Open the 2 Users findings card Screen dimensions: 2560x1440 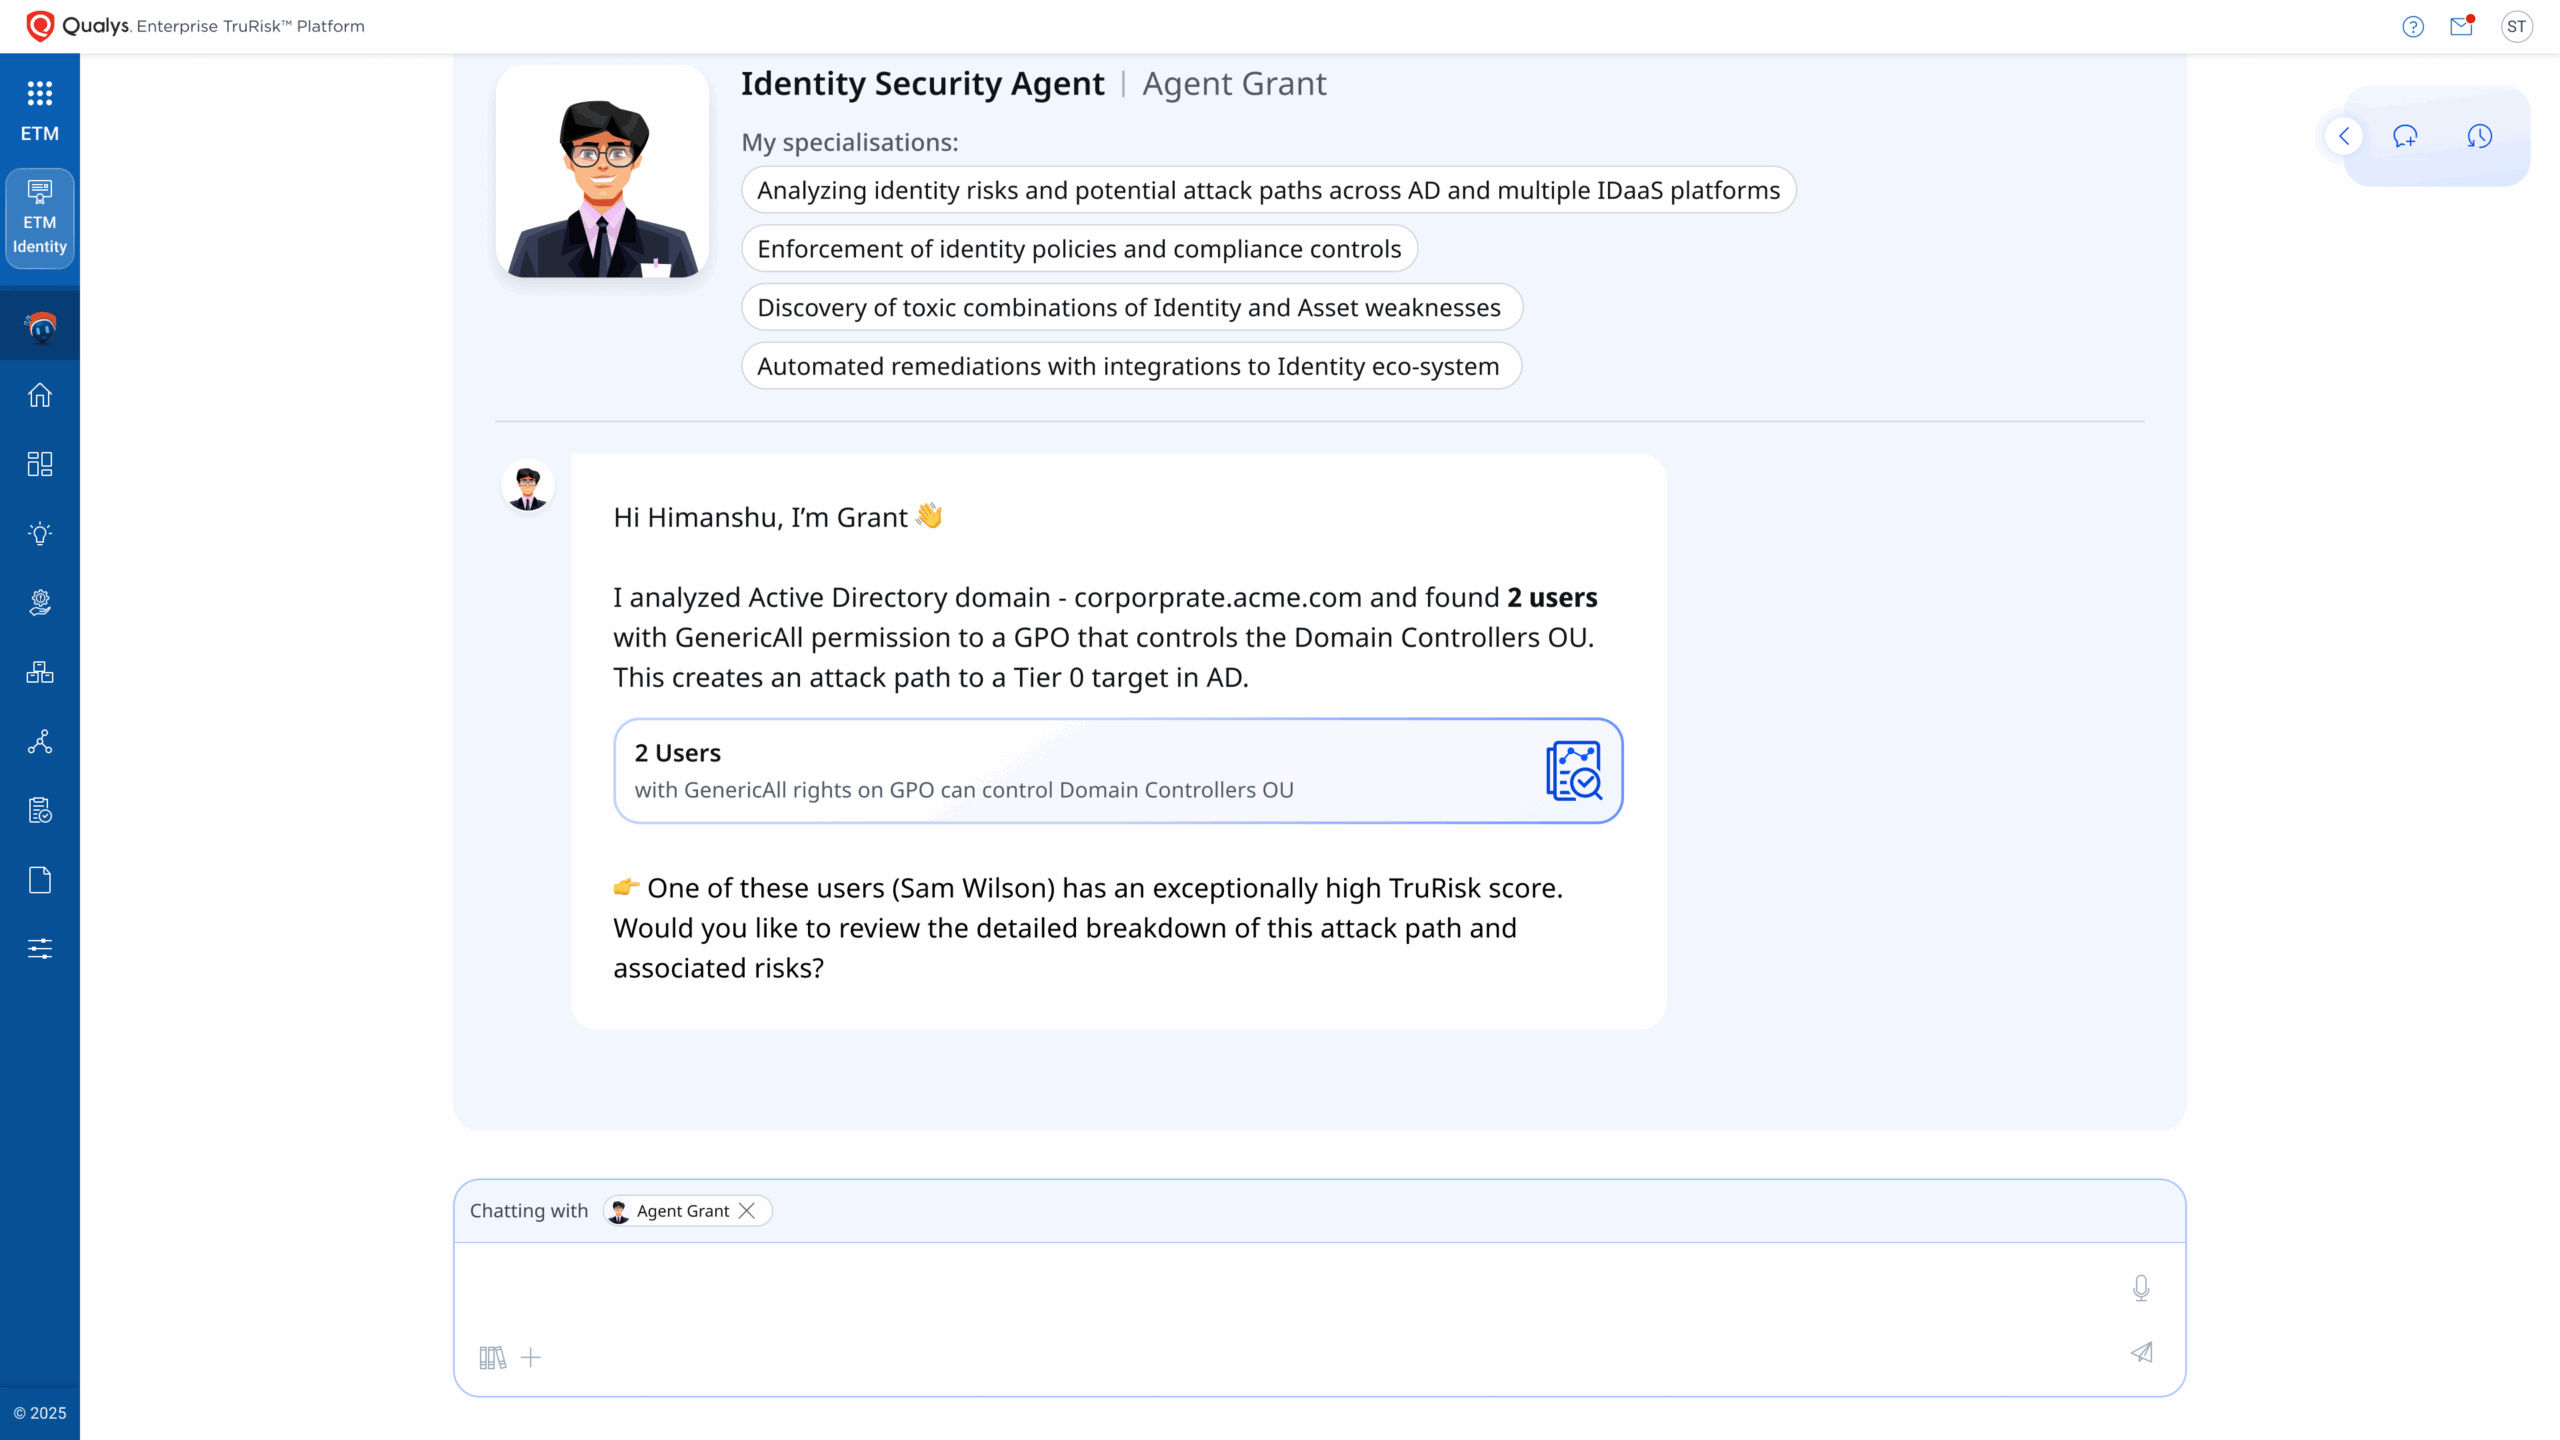click(x=1117, y=771)
